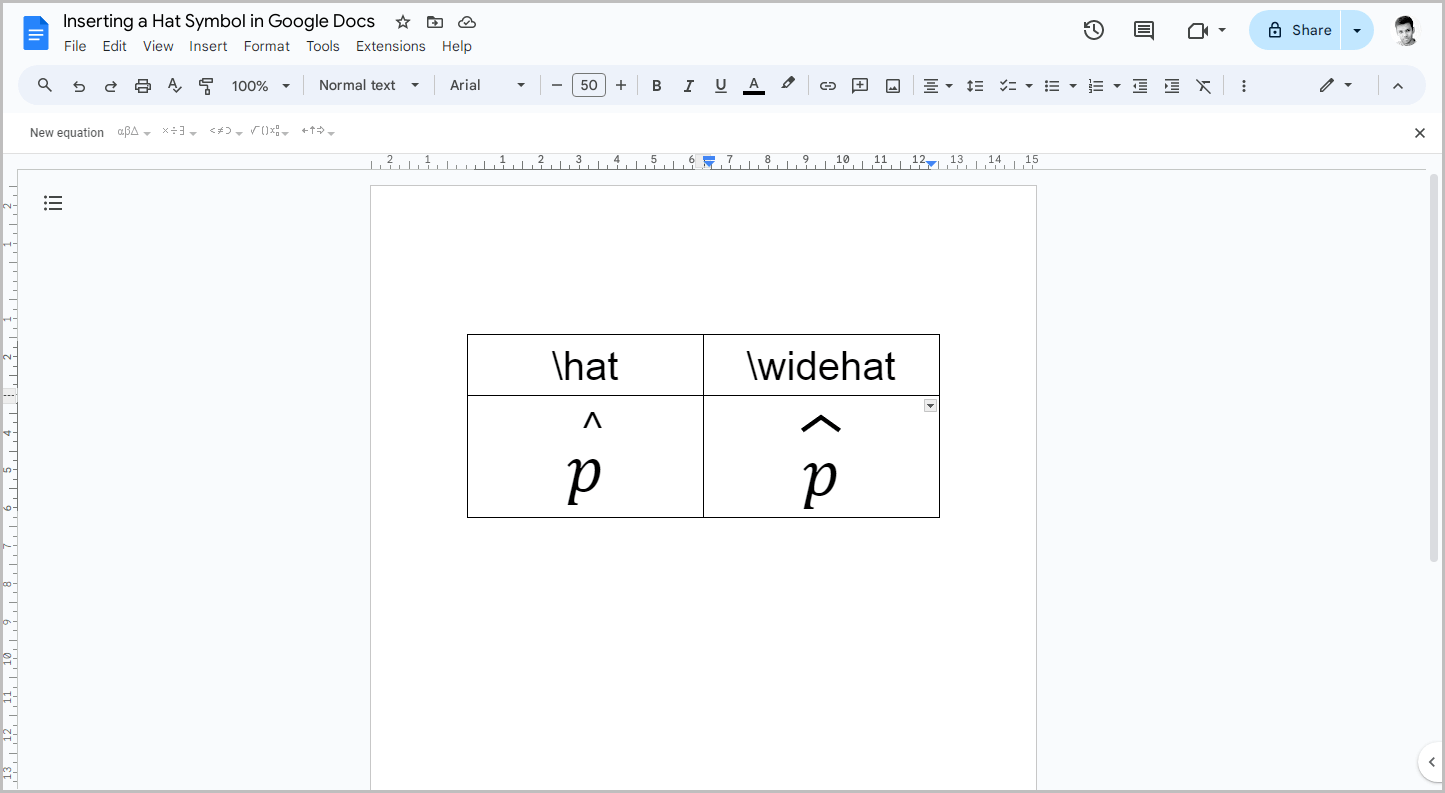Select the Insert image icon
Image resolution: width=1445 pixels, height=793 pixels.
(x=891, y=85)
